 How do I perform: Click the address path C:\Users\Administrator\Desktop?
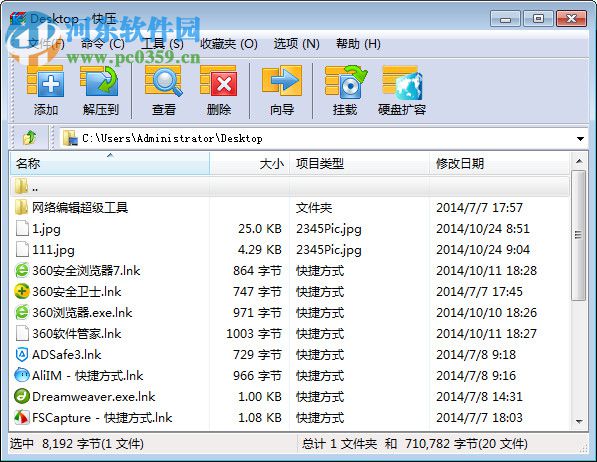click(172, 138)
